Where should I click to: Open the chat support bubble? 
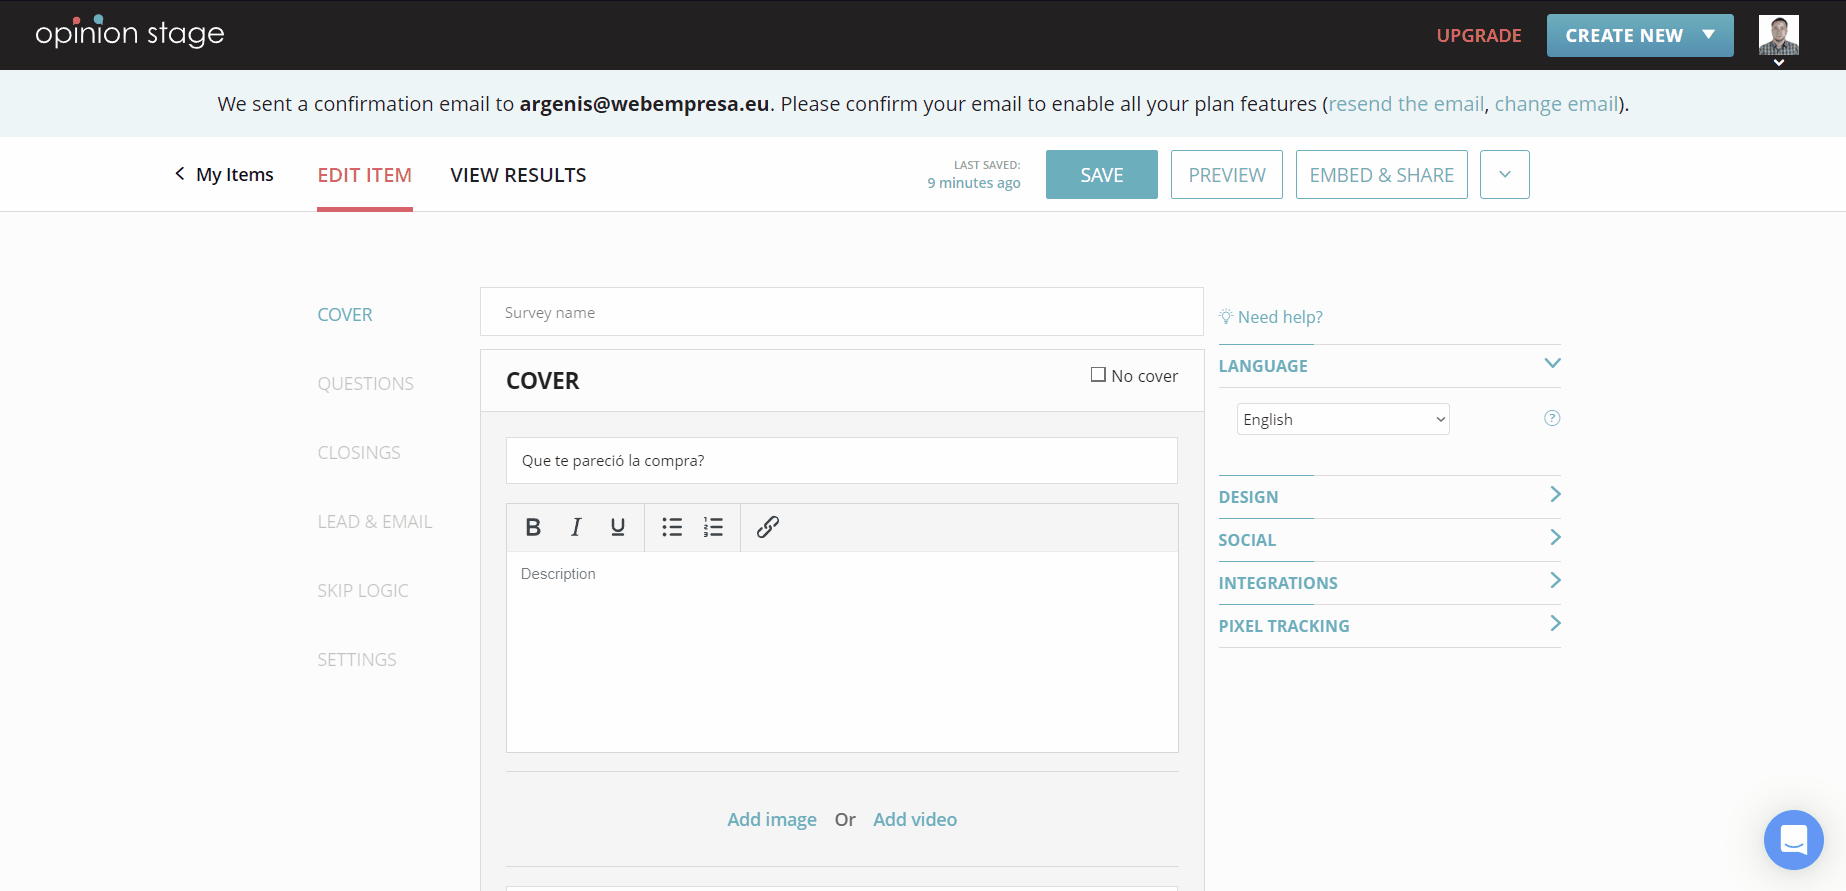(x=1793, y=839)
